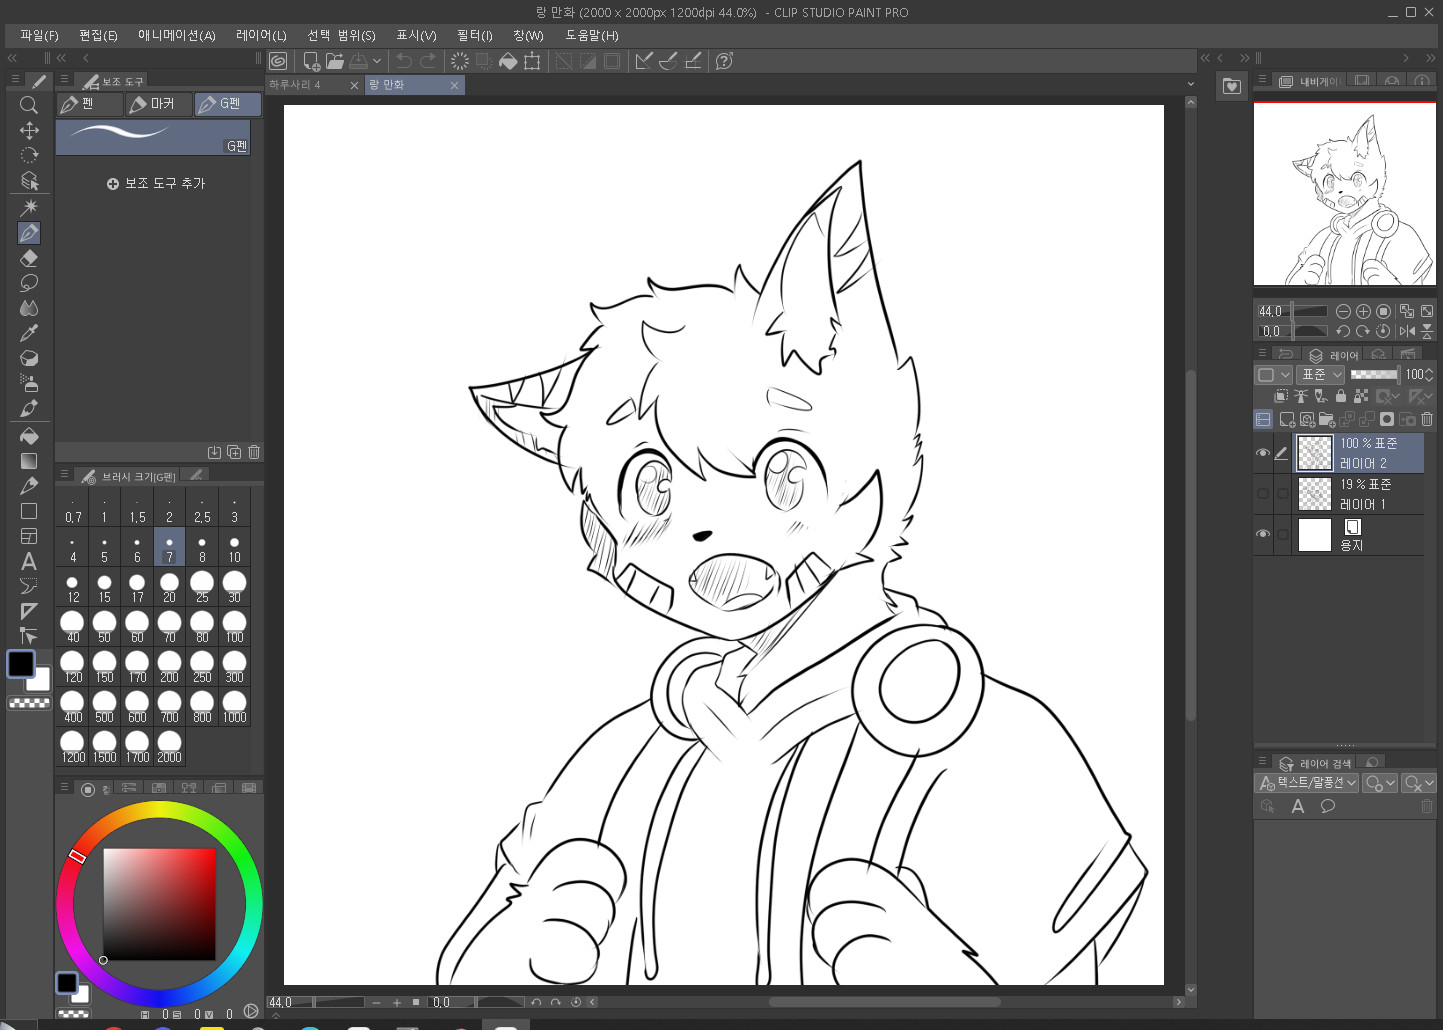Toggle Lock transparent pixels icon

pyautogui.click(x=1361, y=396)
